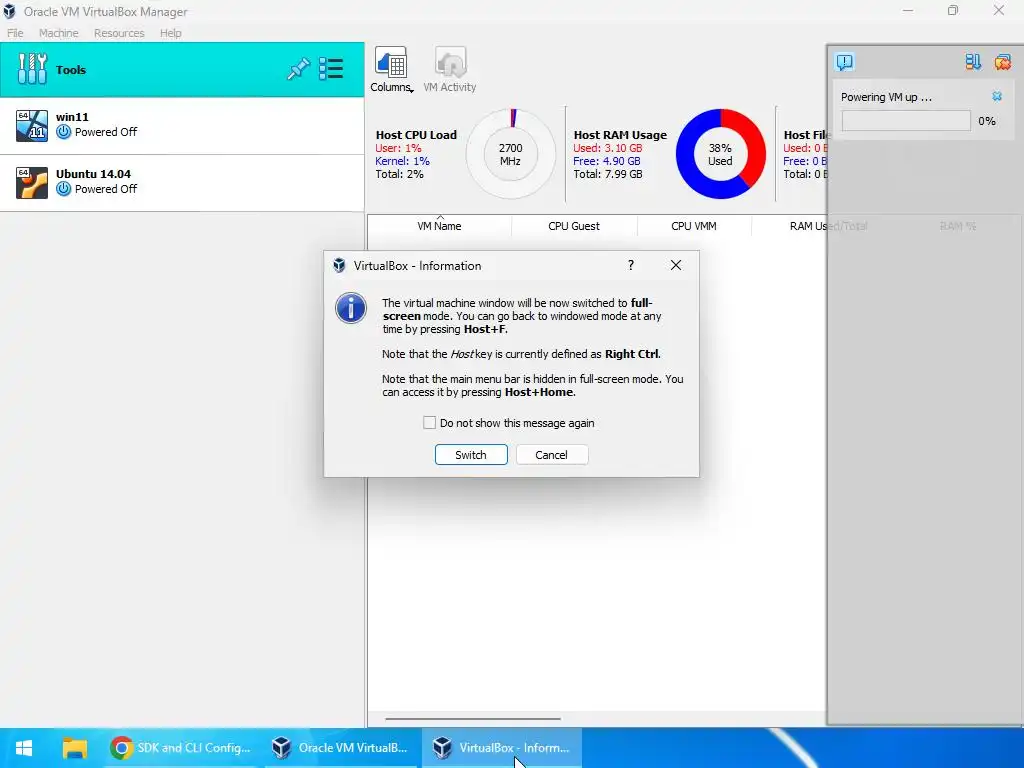Cancel the Powering VM up progress
The height and width of the screenshot is (768, 1024).
coord(997,97)
